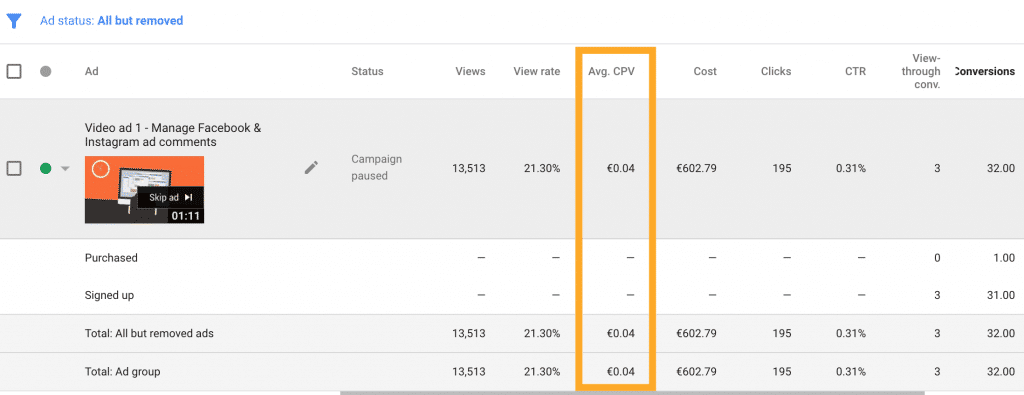Tick the checkbox for Video ad 1 row

click(14, 168)
